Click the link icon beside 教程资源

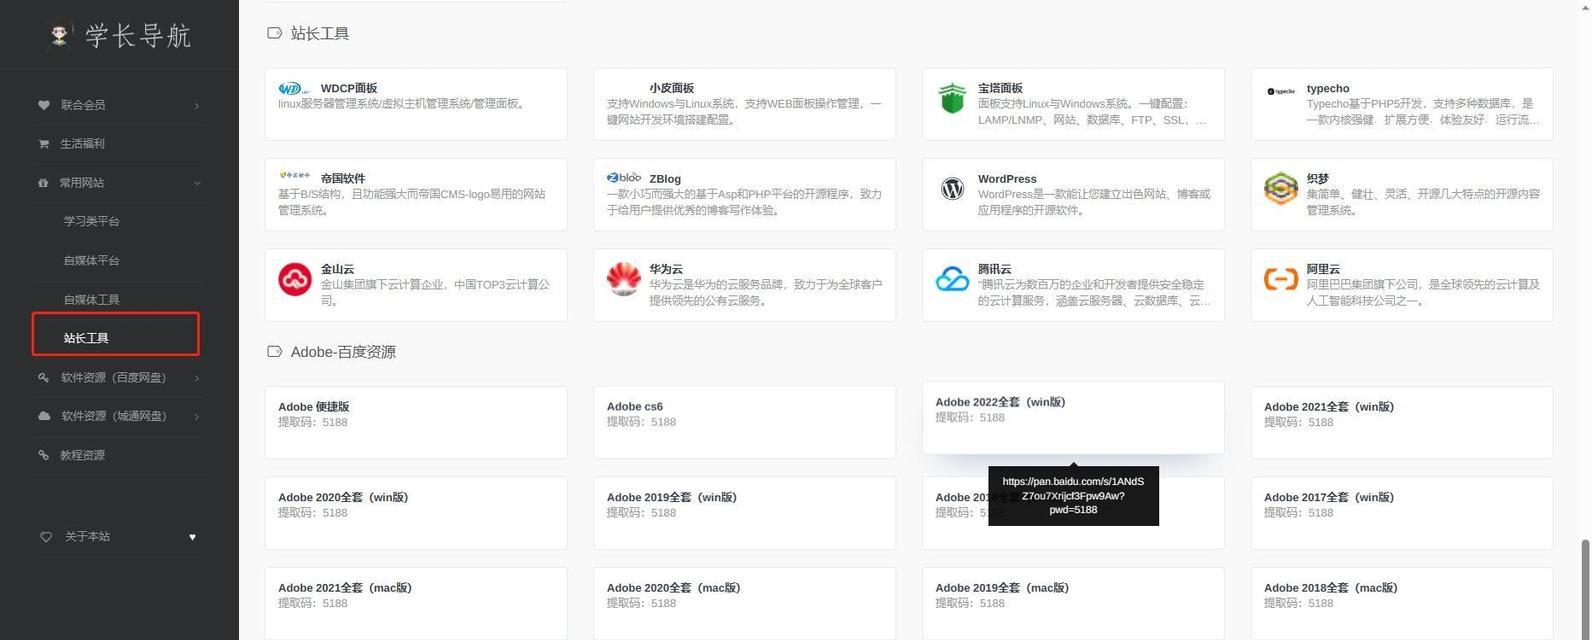point(43,455)
